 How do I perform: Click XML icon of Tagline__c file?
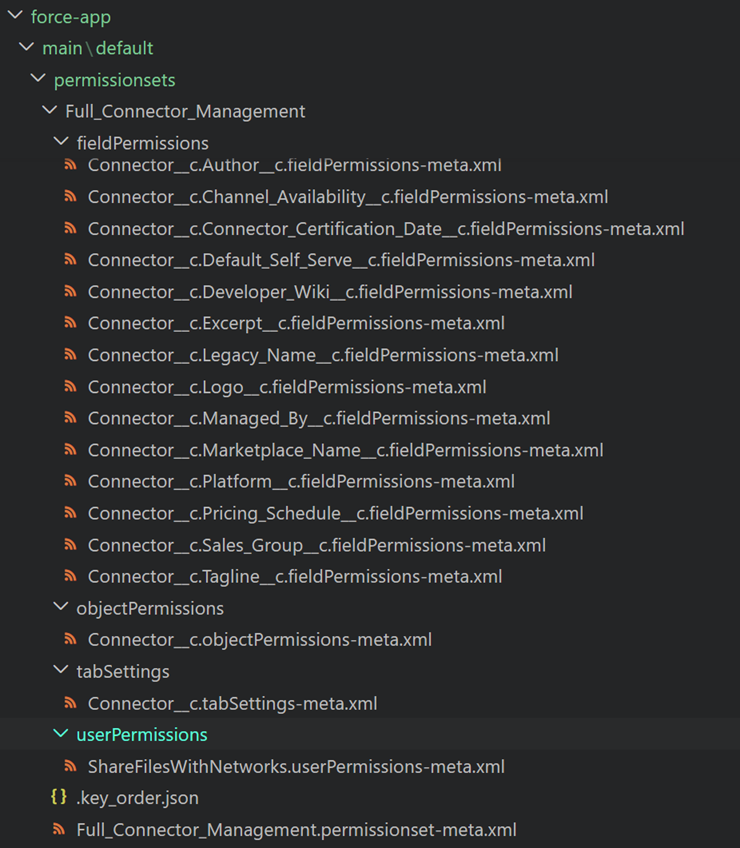point(70,576)
